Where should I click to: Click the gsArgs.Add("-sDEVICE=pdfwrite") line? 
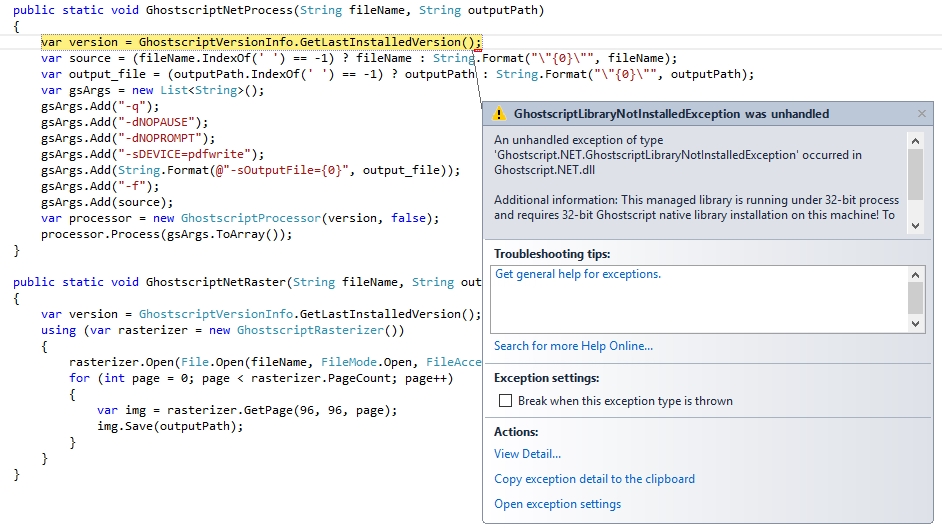pyautogui.click(x=153, y=154)
